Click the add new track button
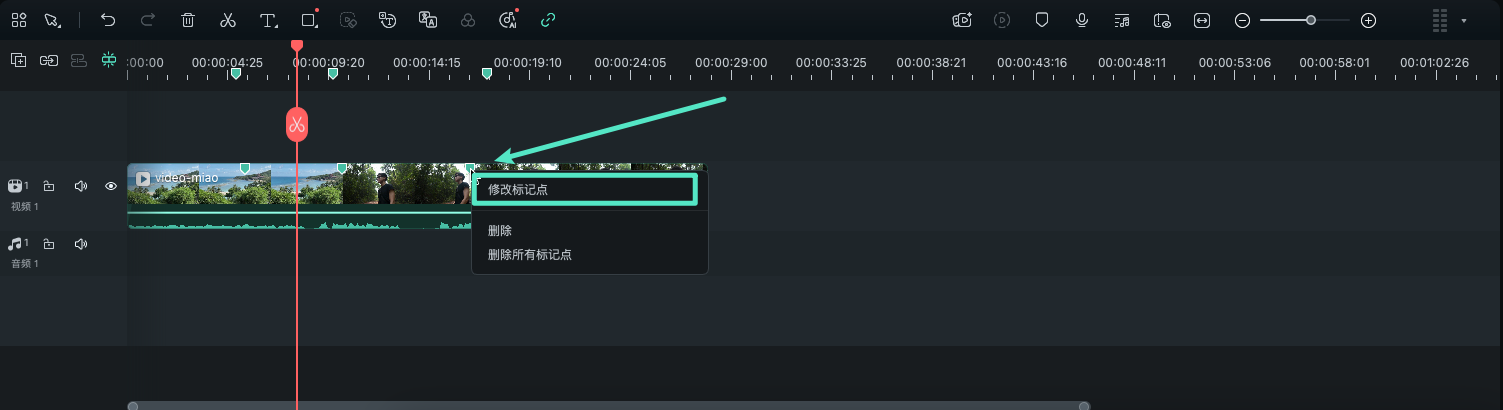1503x410 pixels. [18, 60]
